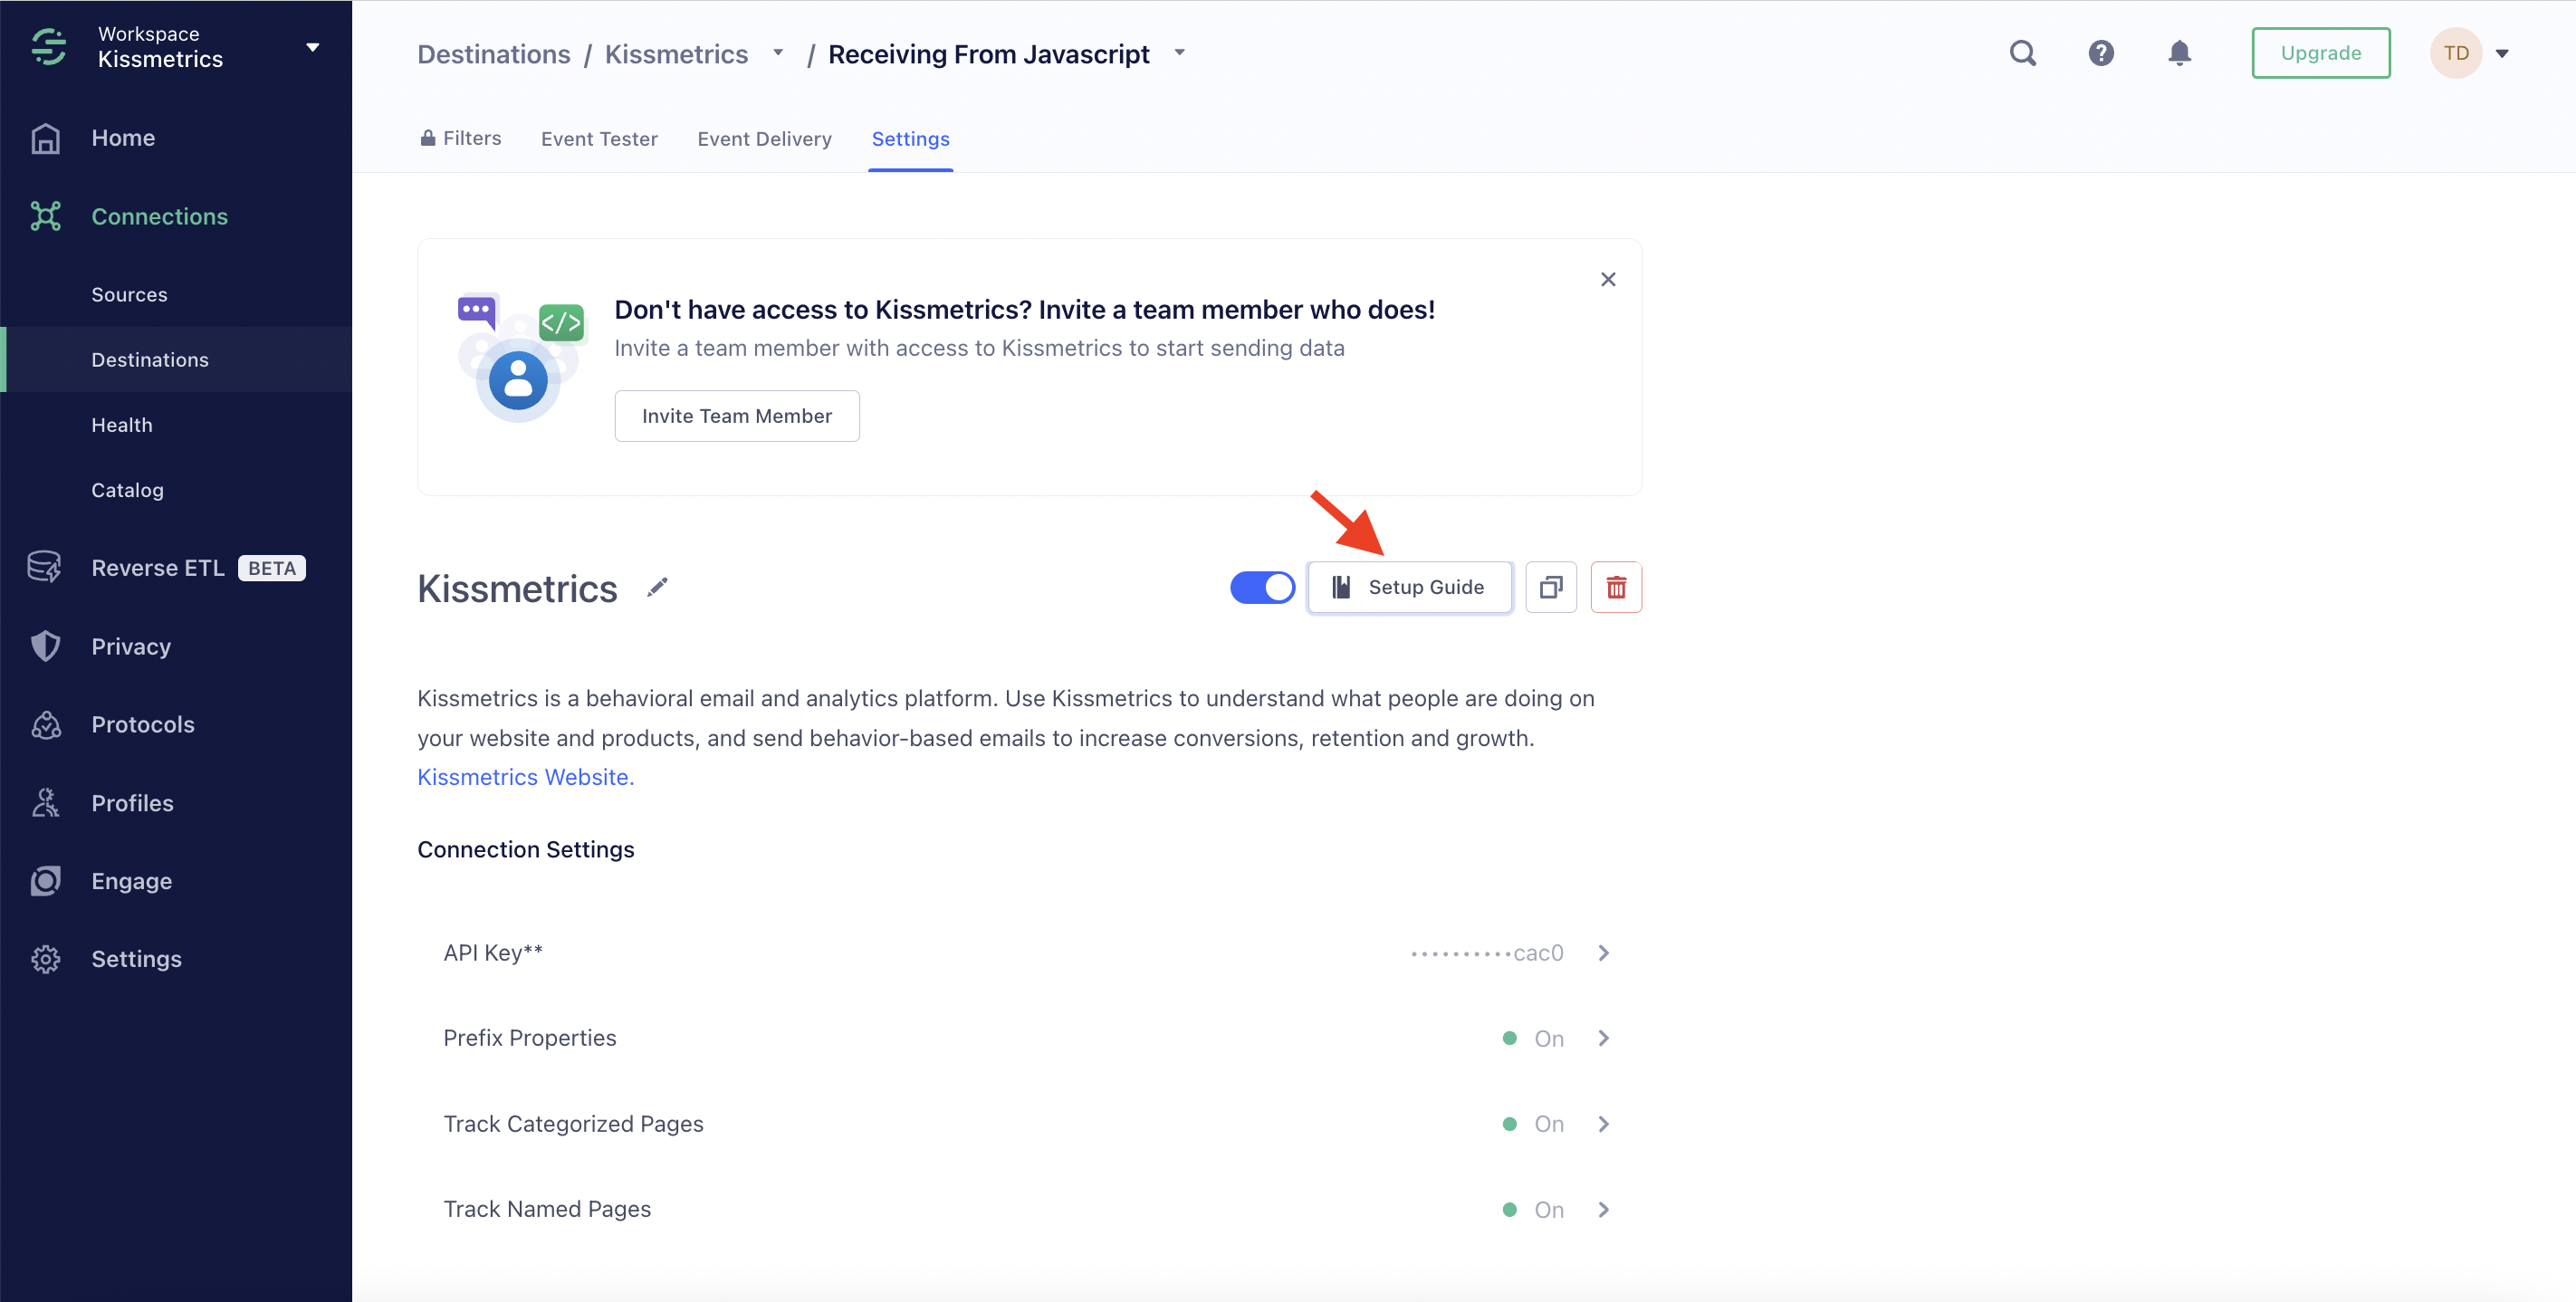Open Reverse ETL from the sidebar
Image resolution: width=2576 pixels, height=1302 pixels.
(158, 568)
